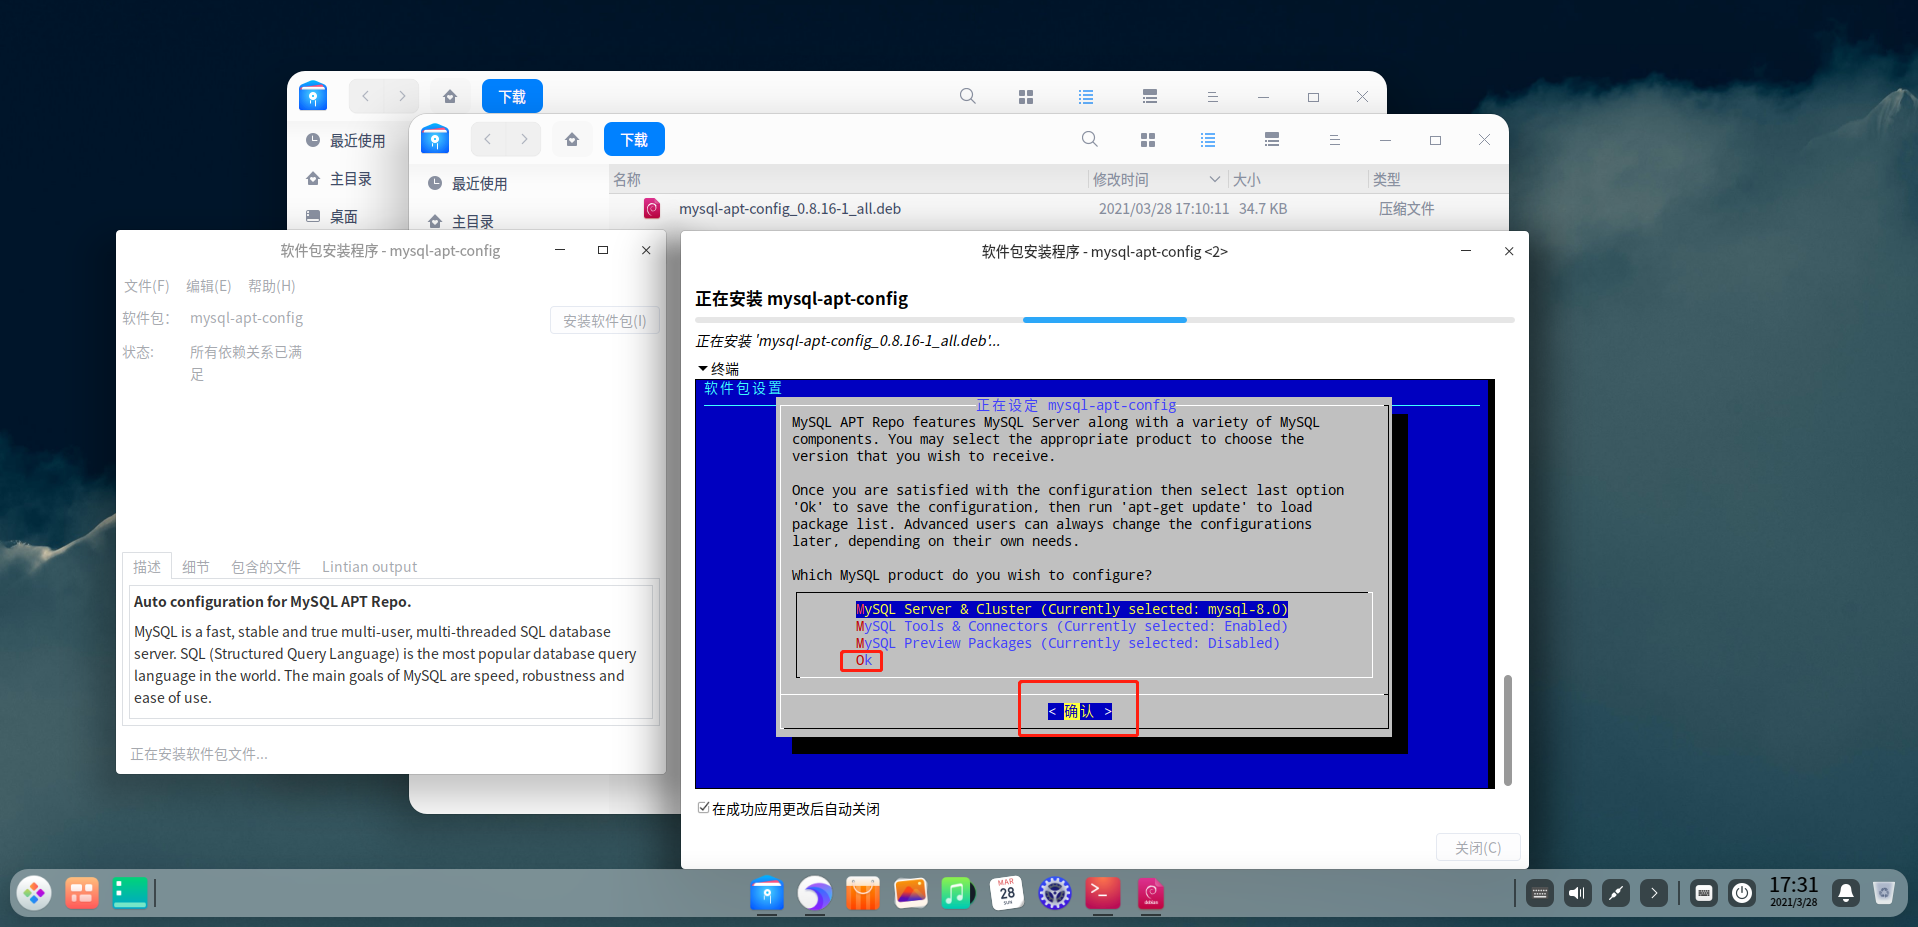This screenshot has height=927, width=1918.
Task: Click the back arrow in the front file manager
Action: coord(487,140)
